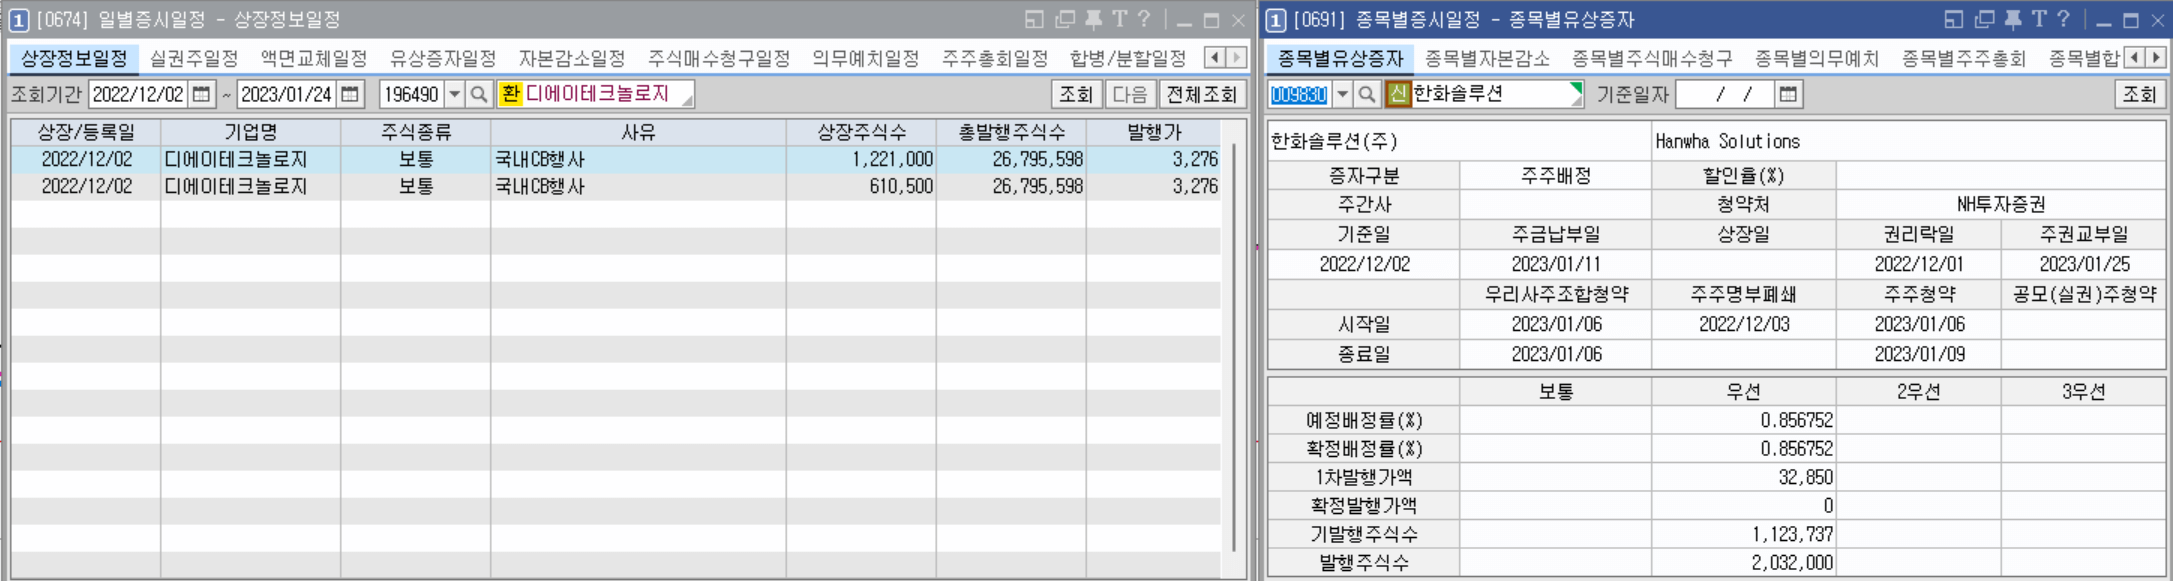2173x581 pixels.
Task: Select 자본감소일정 tab
Action: pyautogui.click(x=572, y=58)
